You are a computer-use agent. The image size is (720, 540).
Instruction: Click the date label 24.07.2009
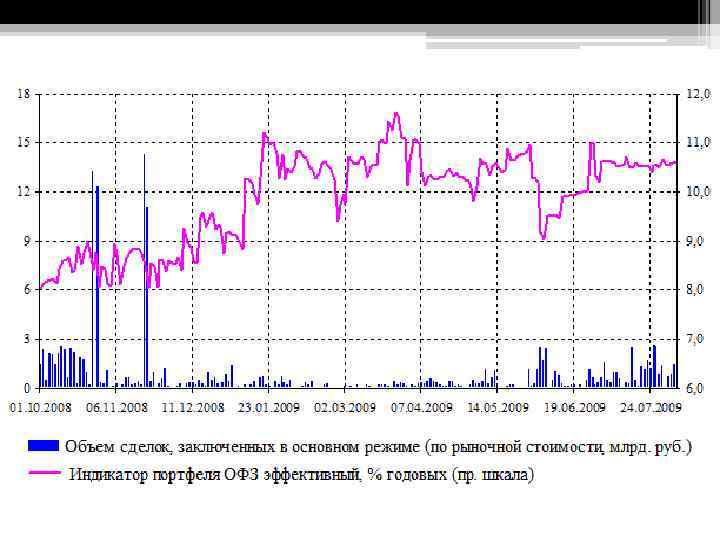(x=650, y=407)
